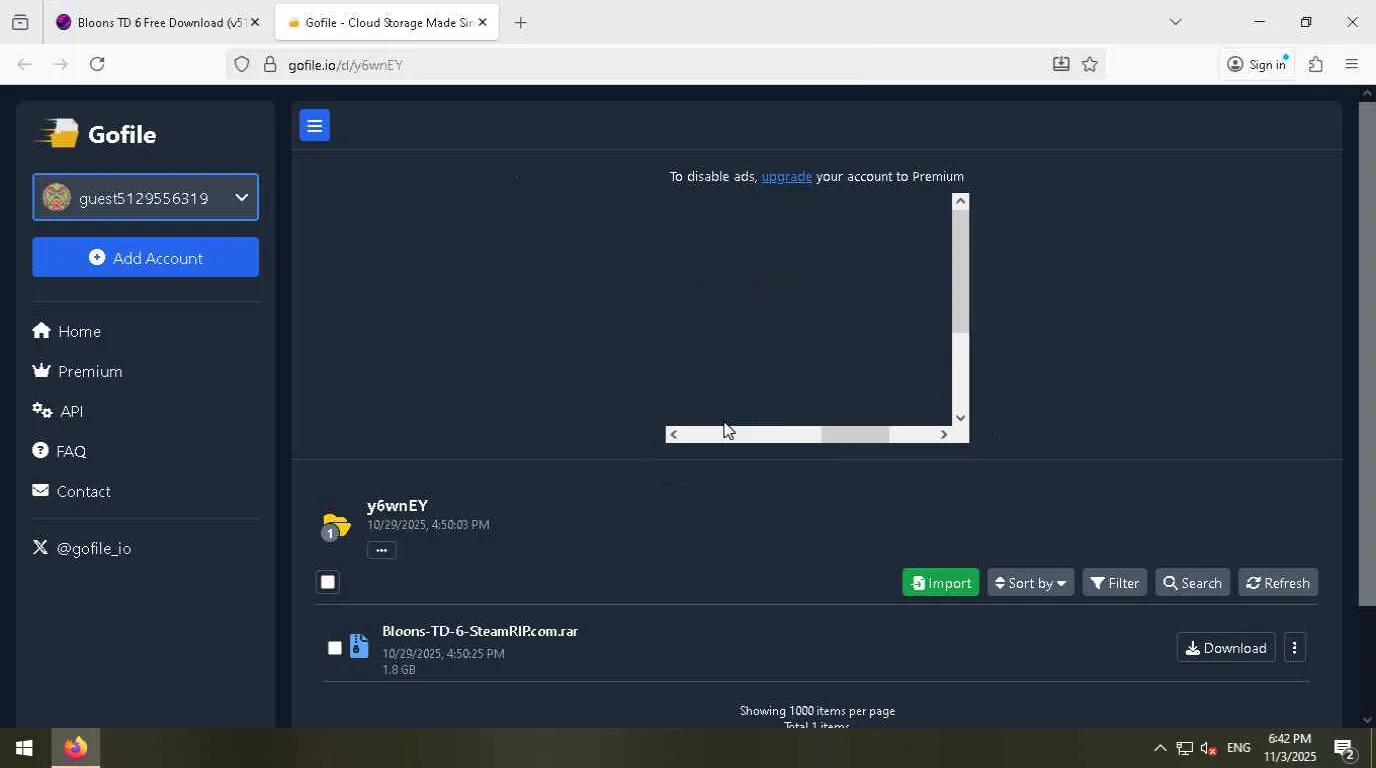Click the archive file icon for Bloons-TD-6-SteamRIP.com.rar
1376x768 pixels.
[x=359, y=647]
